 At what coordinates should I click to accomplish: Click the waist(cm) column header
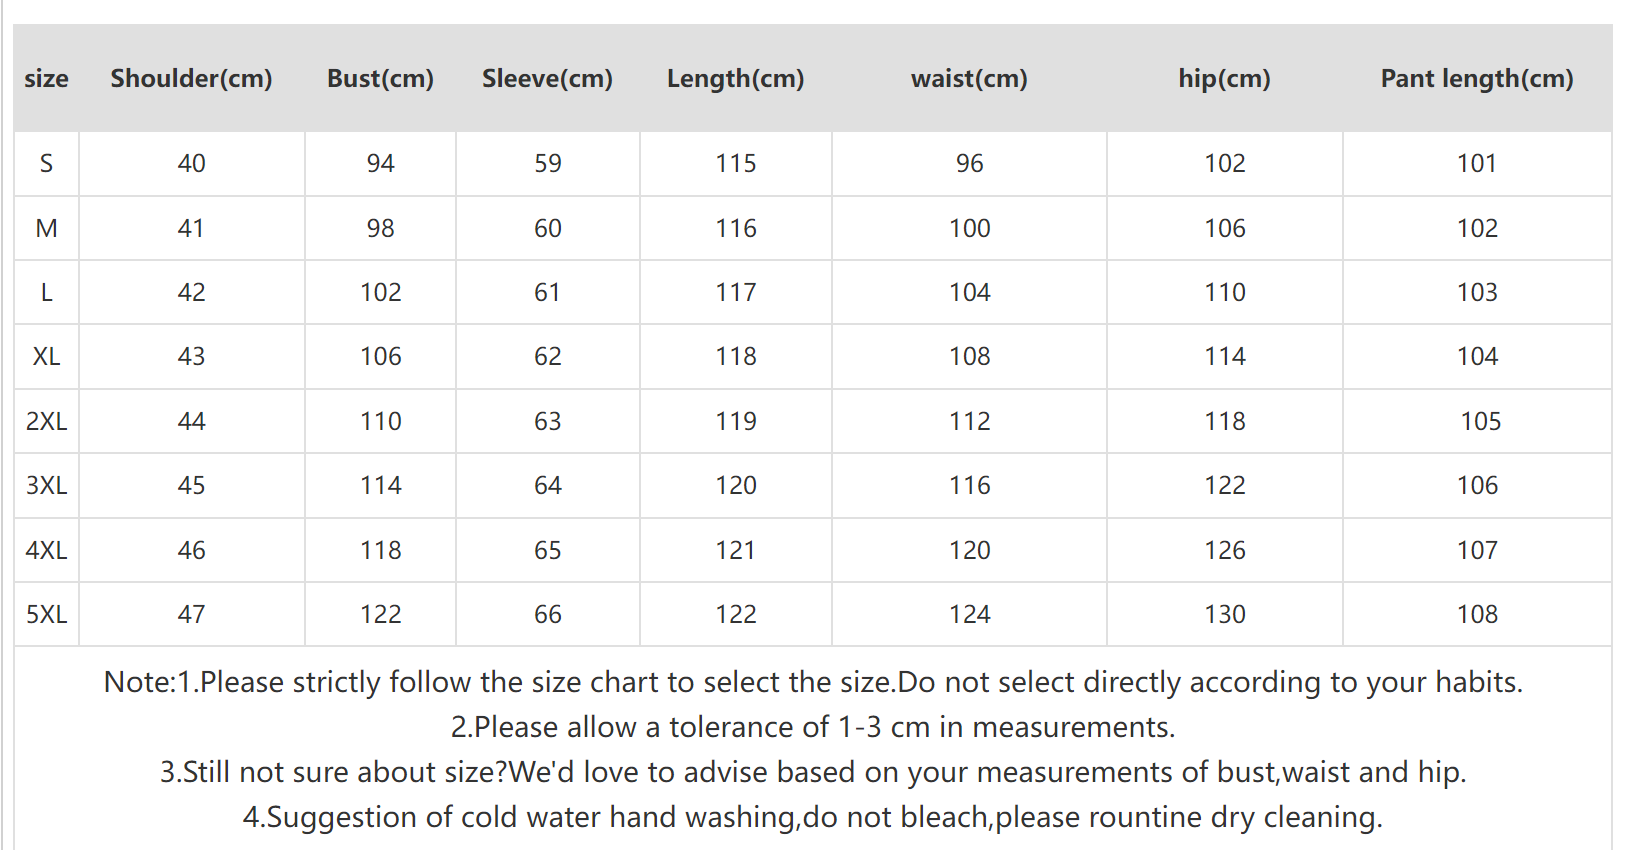click(x=969, y=78)
